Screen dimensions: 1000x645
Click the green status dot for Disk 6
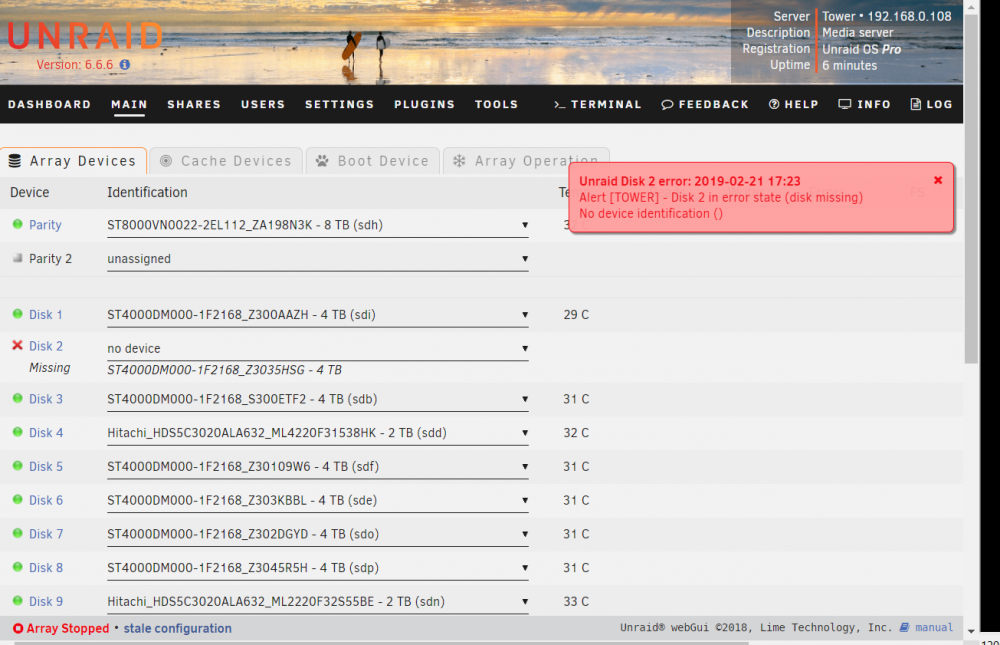point(17,500)
